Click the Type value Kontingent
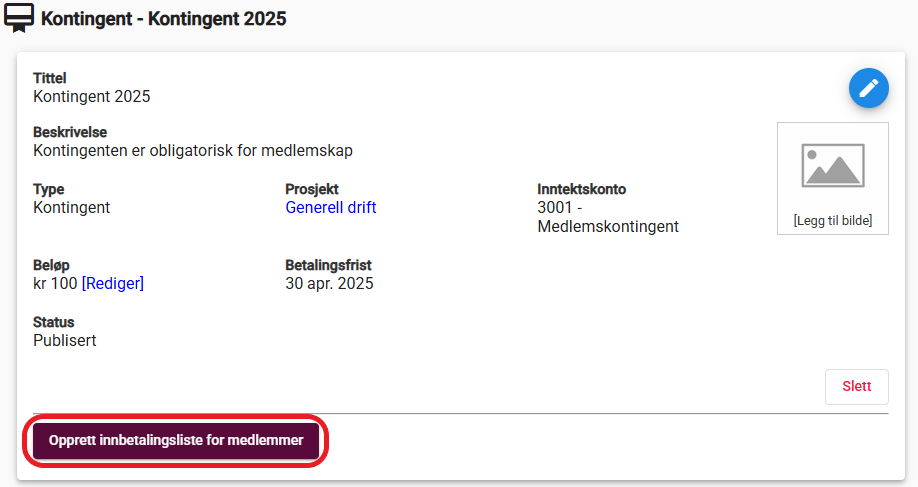The width and height of the screenshot is (918, 487). (x=71, y=207)
